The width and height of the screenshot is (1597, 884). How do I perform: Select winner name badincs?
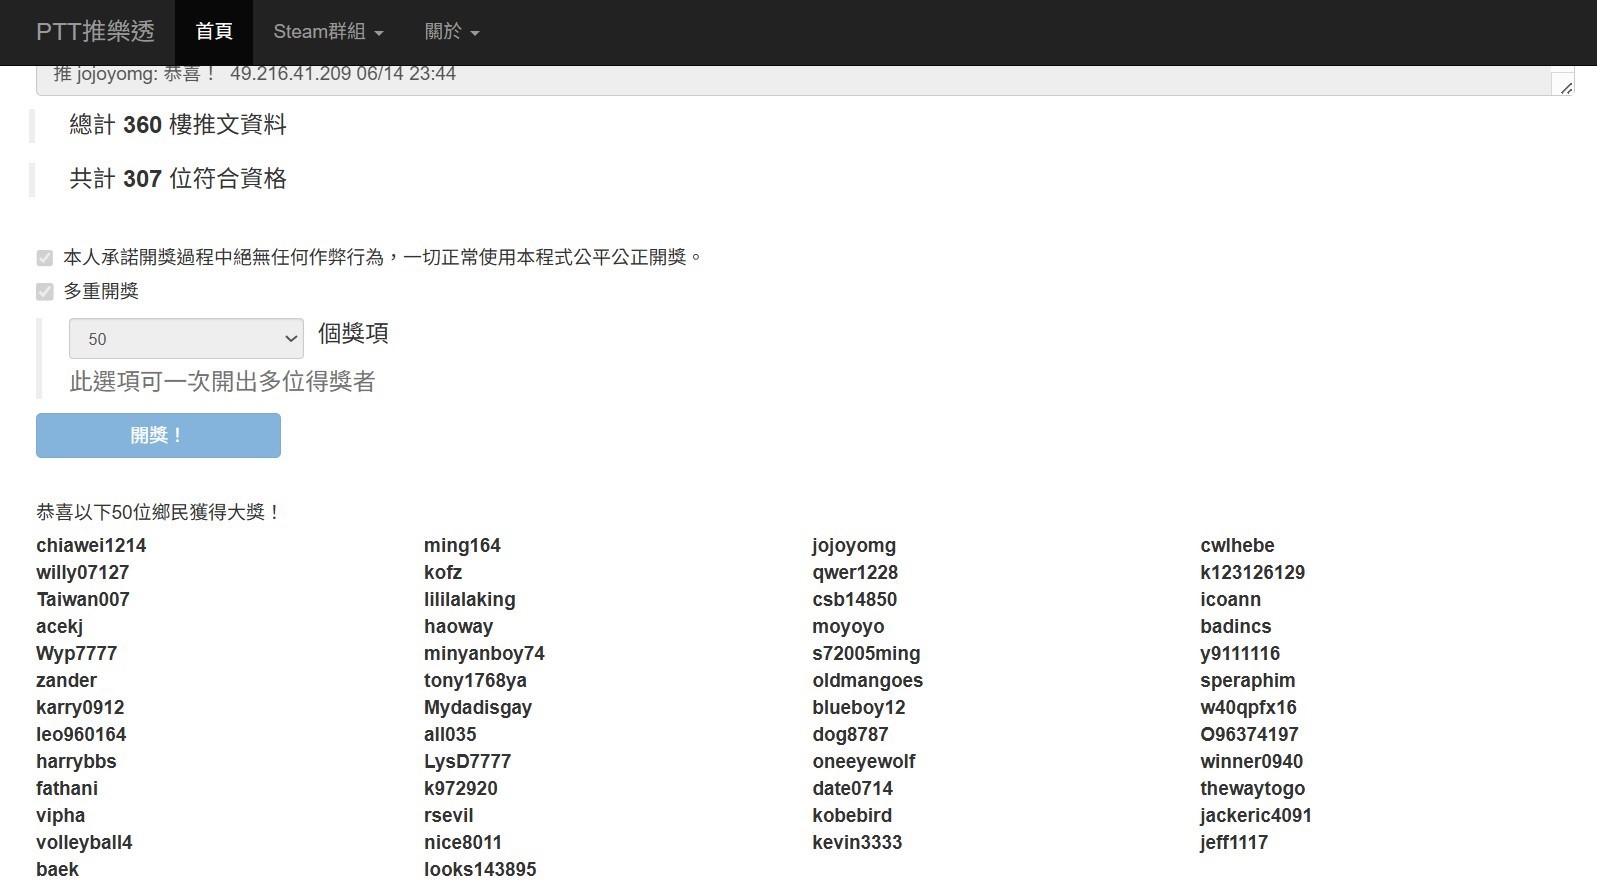(x=1236, y=627)
